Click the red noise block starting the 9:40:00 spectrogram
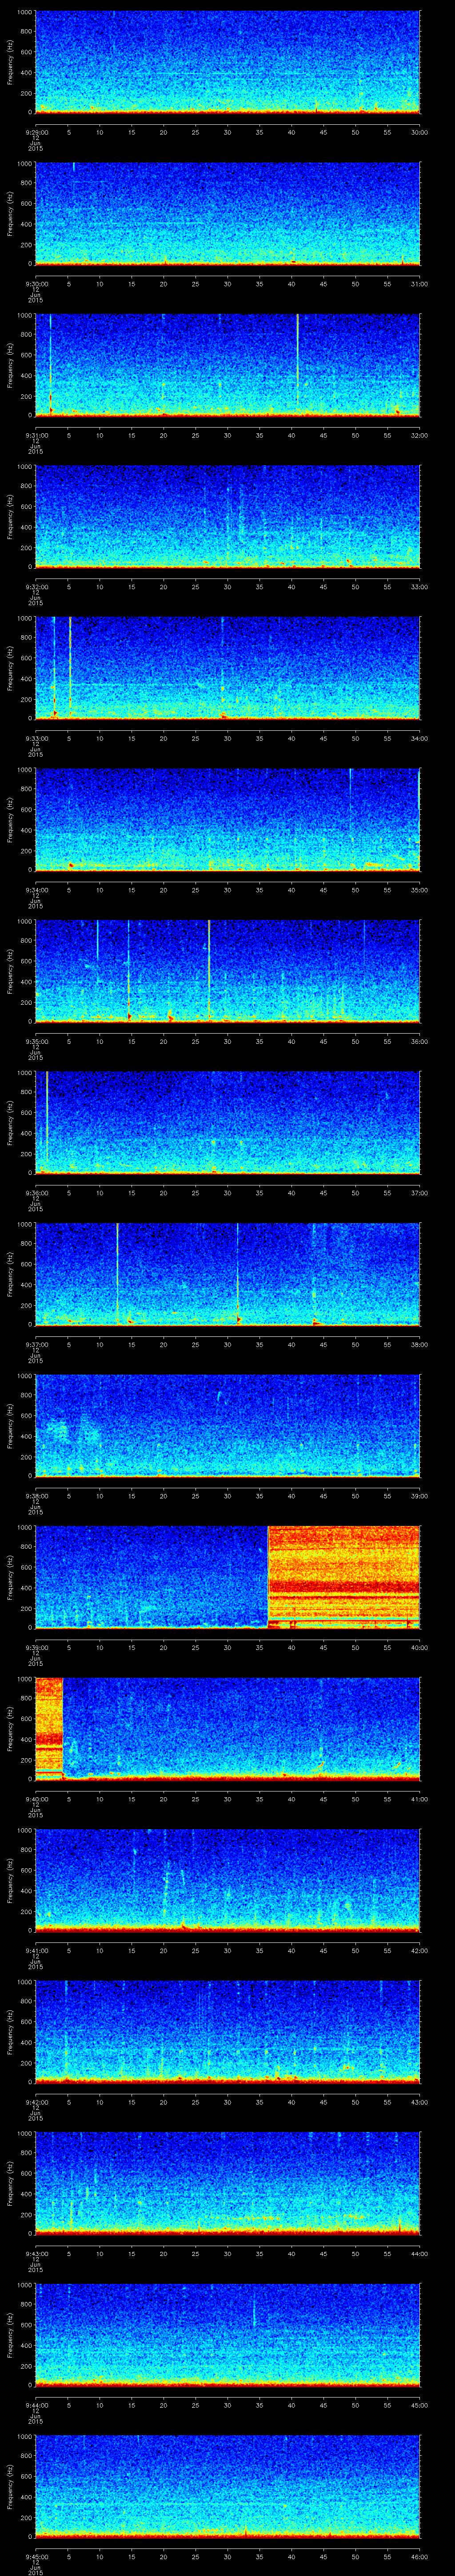The image size is (455, 2576). click(x=49, y=1728)
